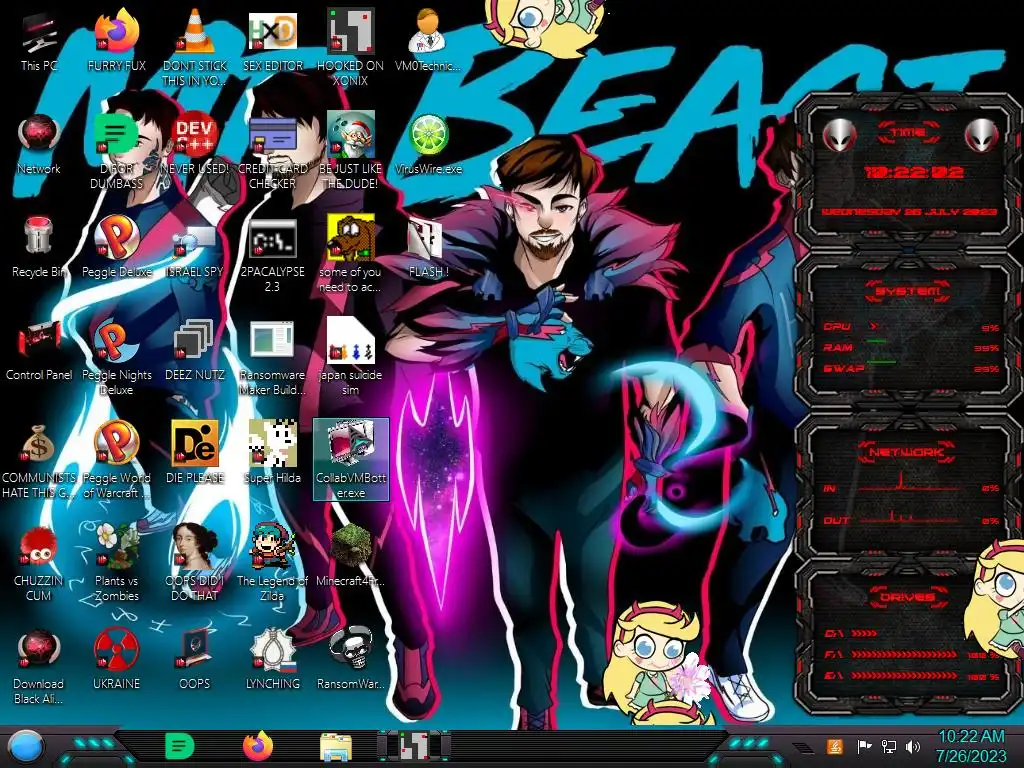The height and width of the screenshot is (768, 1024).
Task: Launch Peggle World of Warcraft shortcut
Action: coord(116,460)
